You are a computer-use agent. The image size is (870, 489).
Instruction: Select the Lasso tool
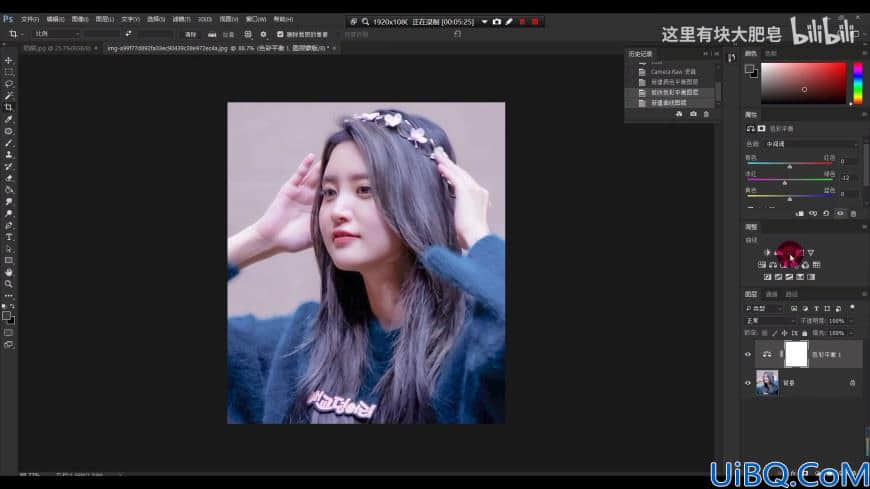click(8, 84)
